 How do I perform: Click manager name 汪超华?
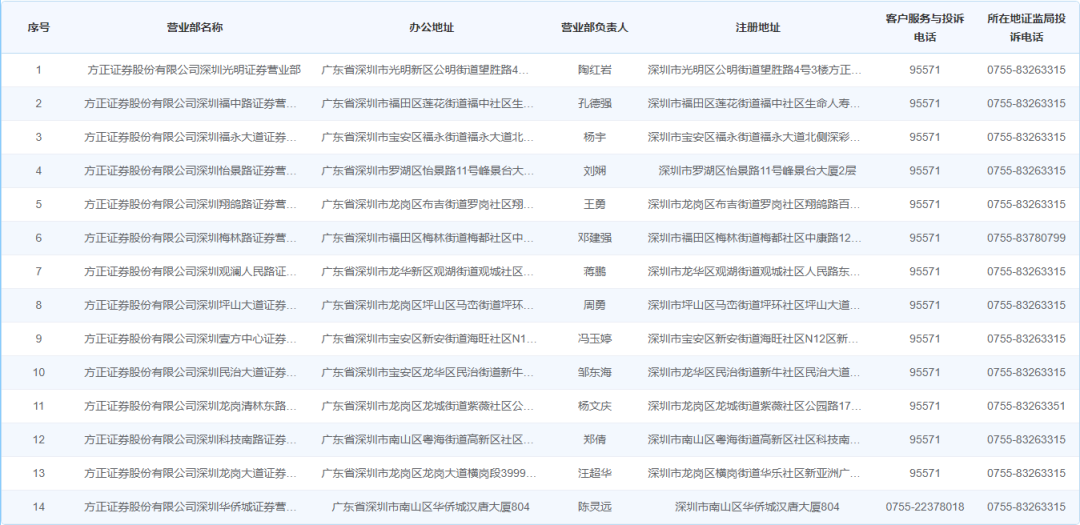point(594,473)
